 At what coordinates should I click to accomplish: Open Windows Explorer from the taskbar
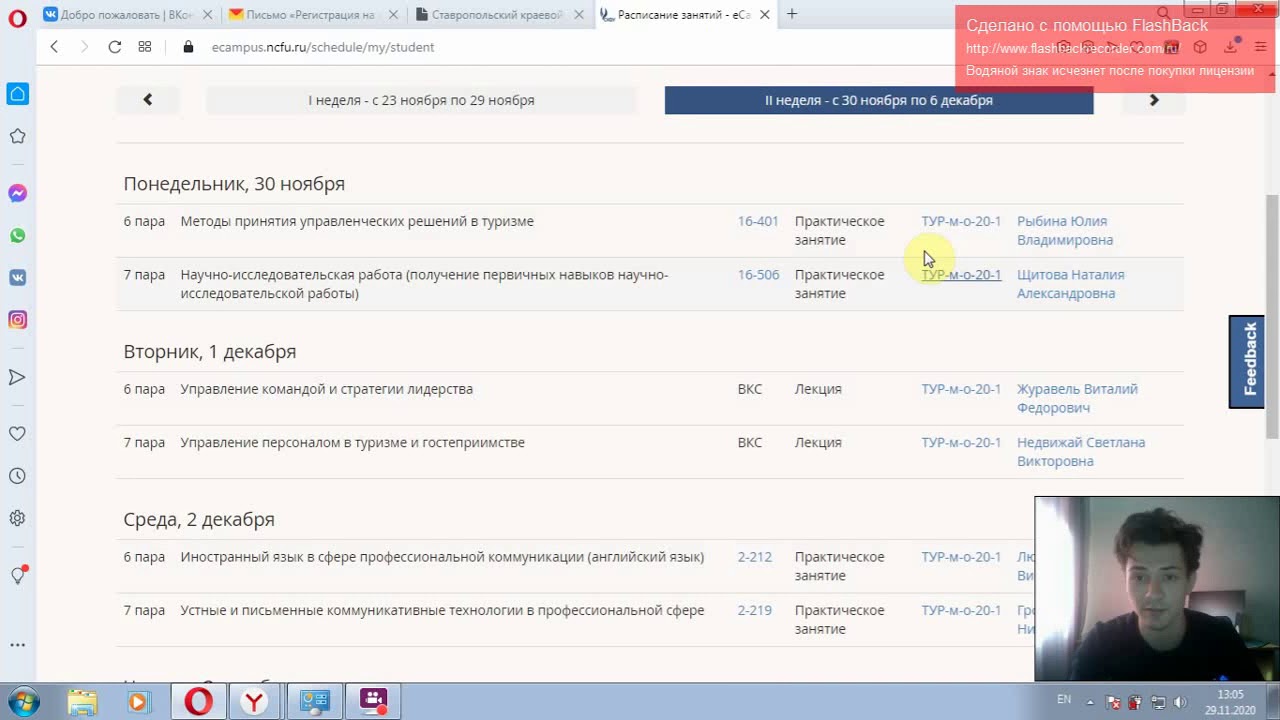[83, 702]
